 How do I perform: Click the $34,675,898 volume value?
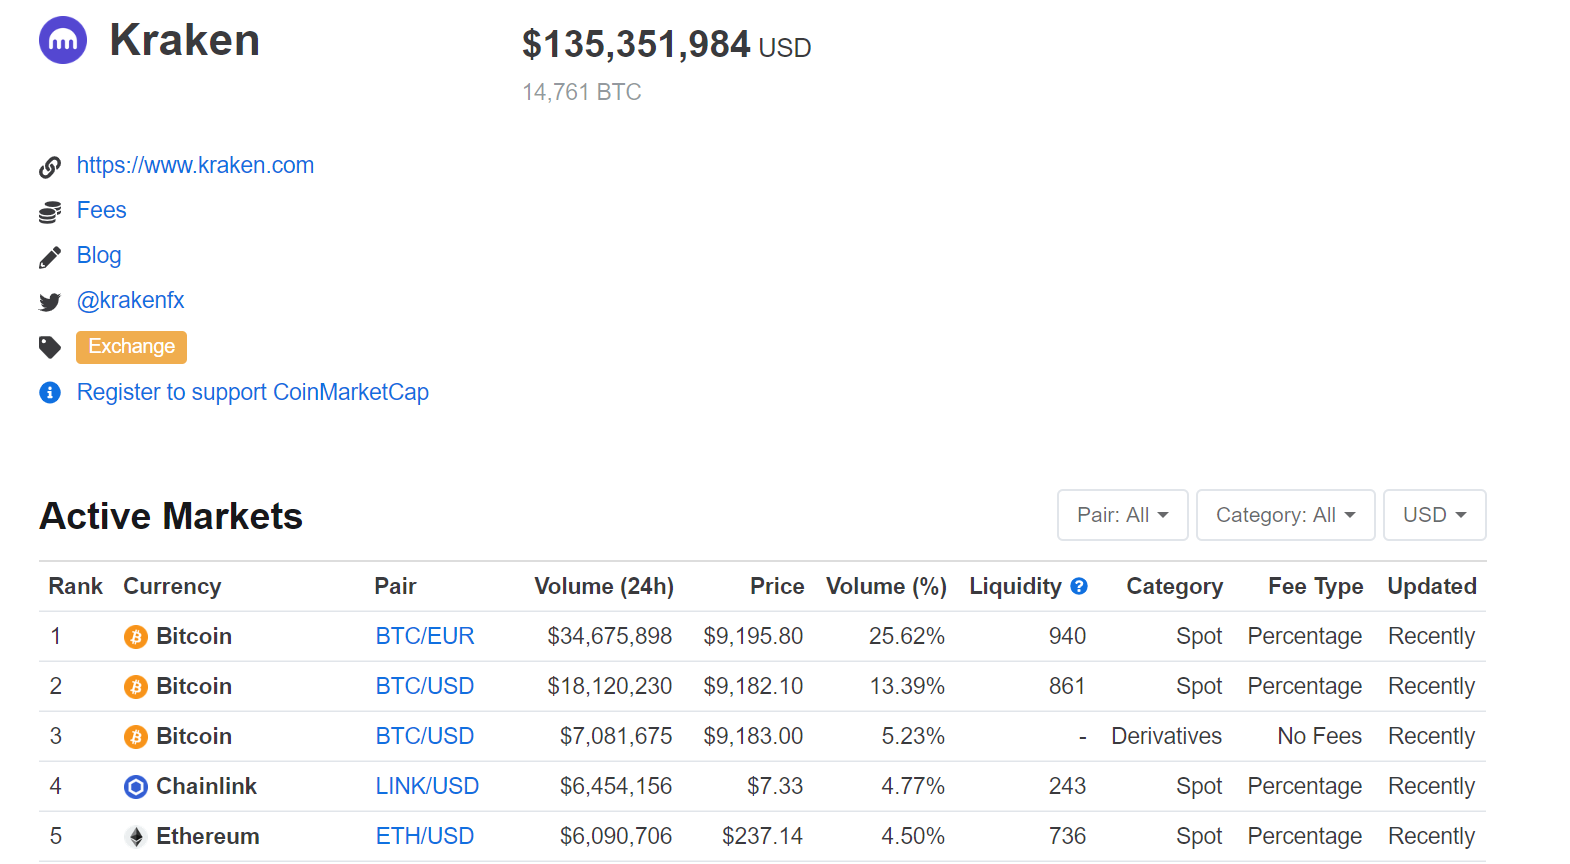[x=610, y=636]
